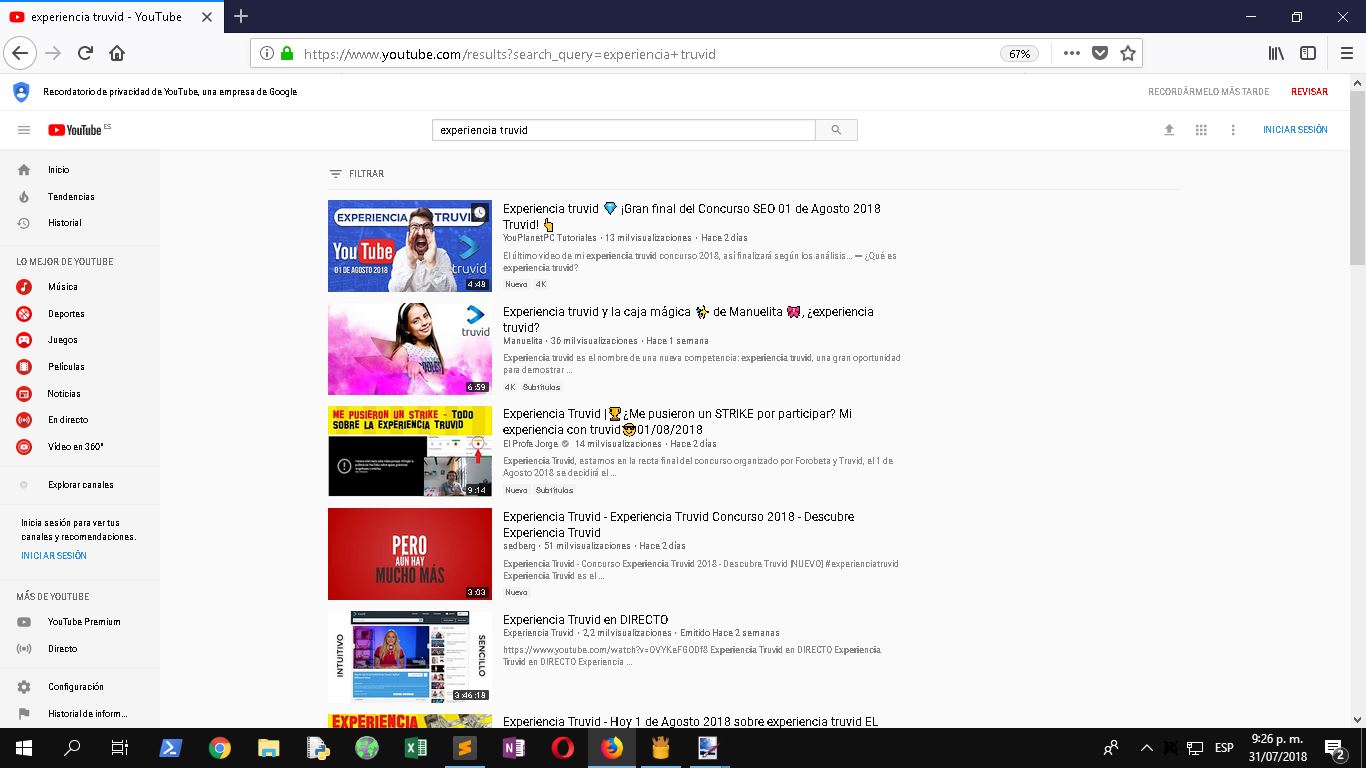Click inside the YouTube search box
This screenshot has height=768, width=1366.
point(624,130)
